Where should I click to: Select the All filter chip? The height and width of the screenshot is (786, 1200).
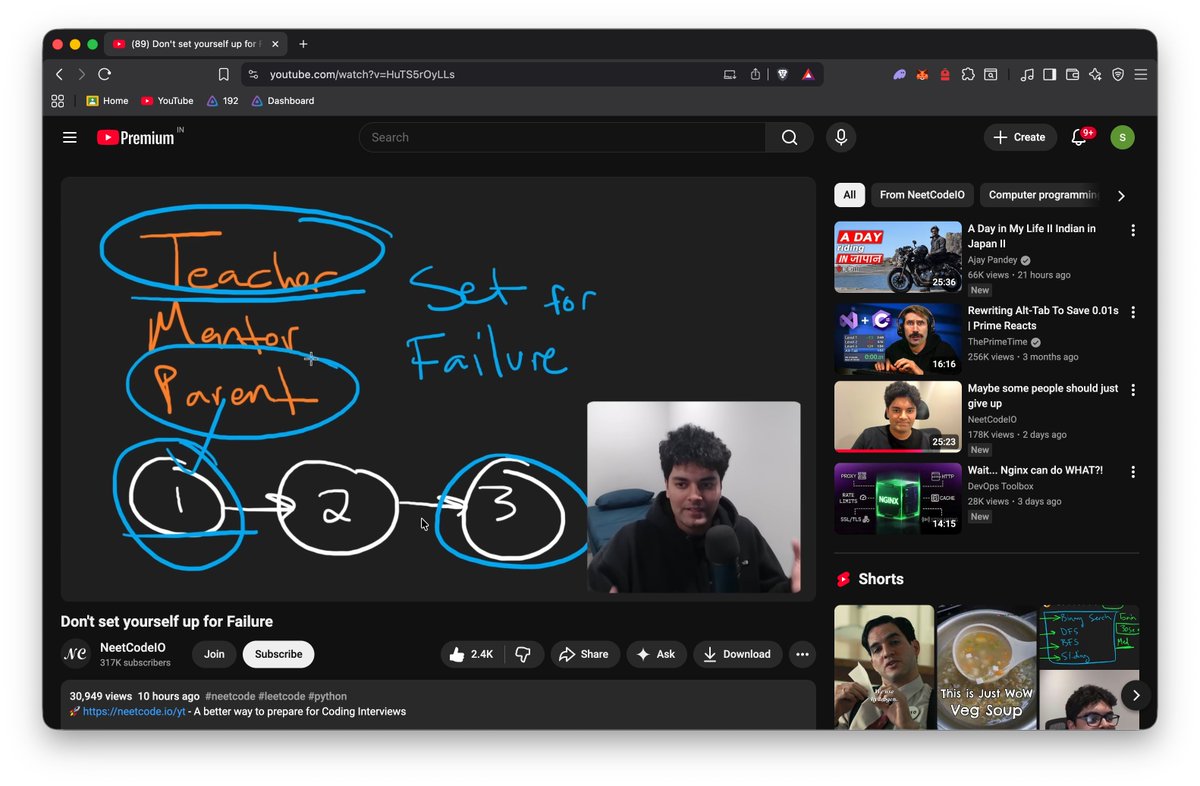coord(849,194)
